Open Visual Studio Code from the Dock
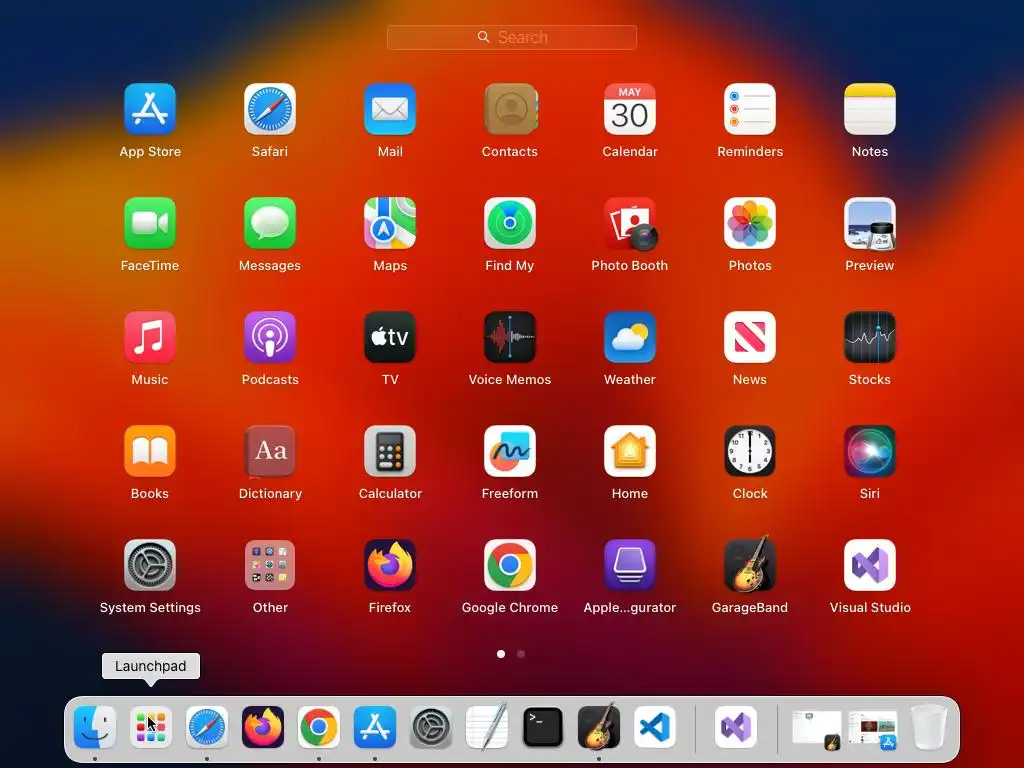Viewport: 1024px width, 768px height. pyautogui.click(x=655, y=727)
